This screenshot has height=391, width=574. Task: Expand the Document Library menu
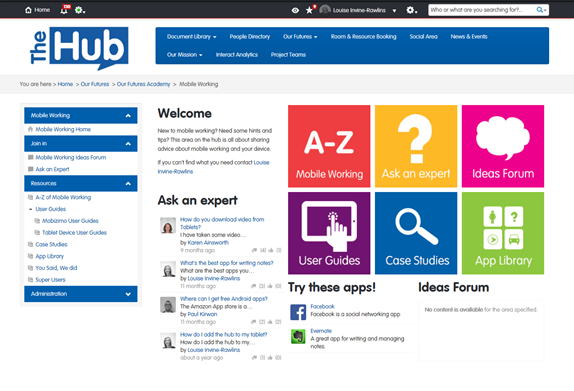click(x=191, y=37)
